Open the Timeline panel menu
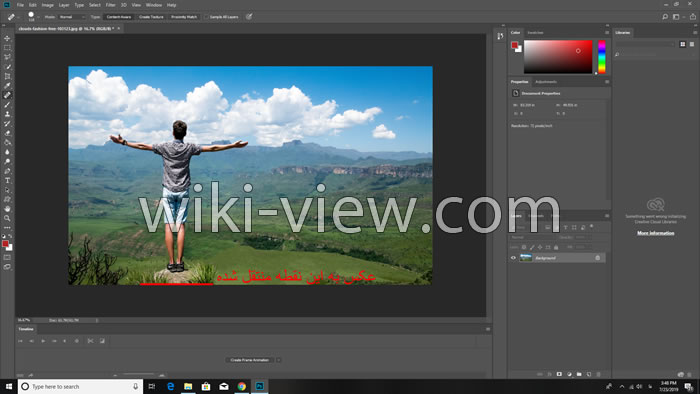This screenshot has height=394, width=700. coord(488,329)
